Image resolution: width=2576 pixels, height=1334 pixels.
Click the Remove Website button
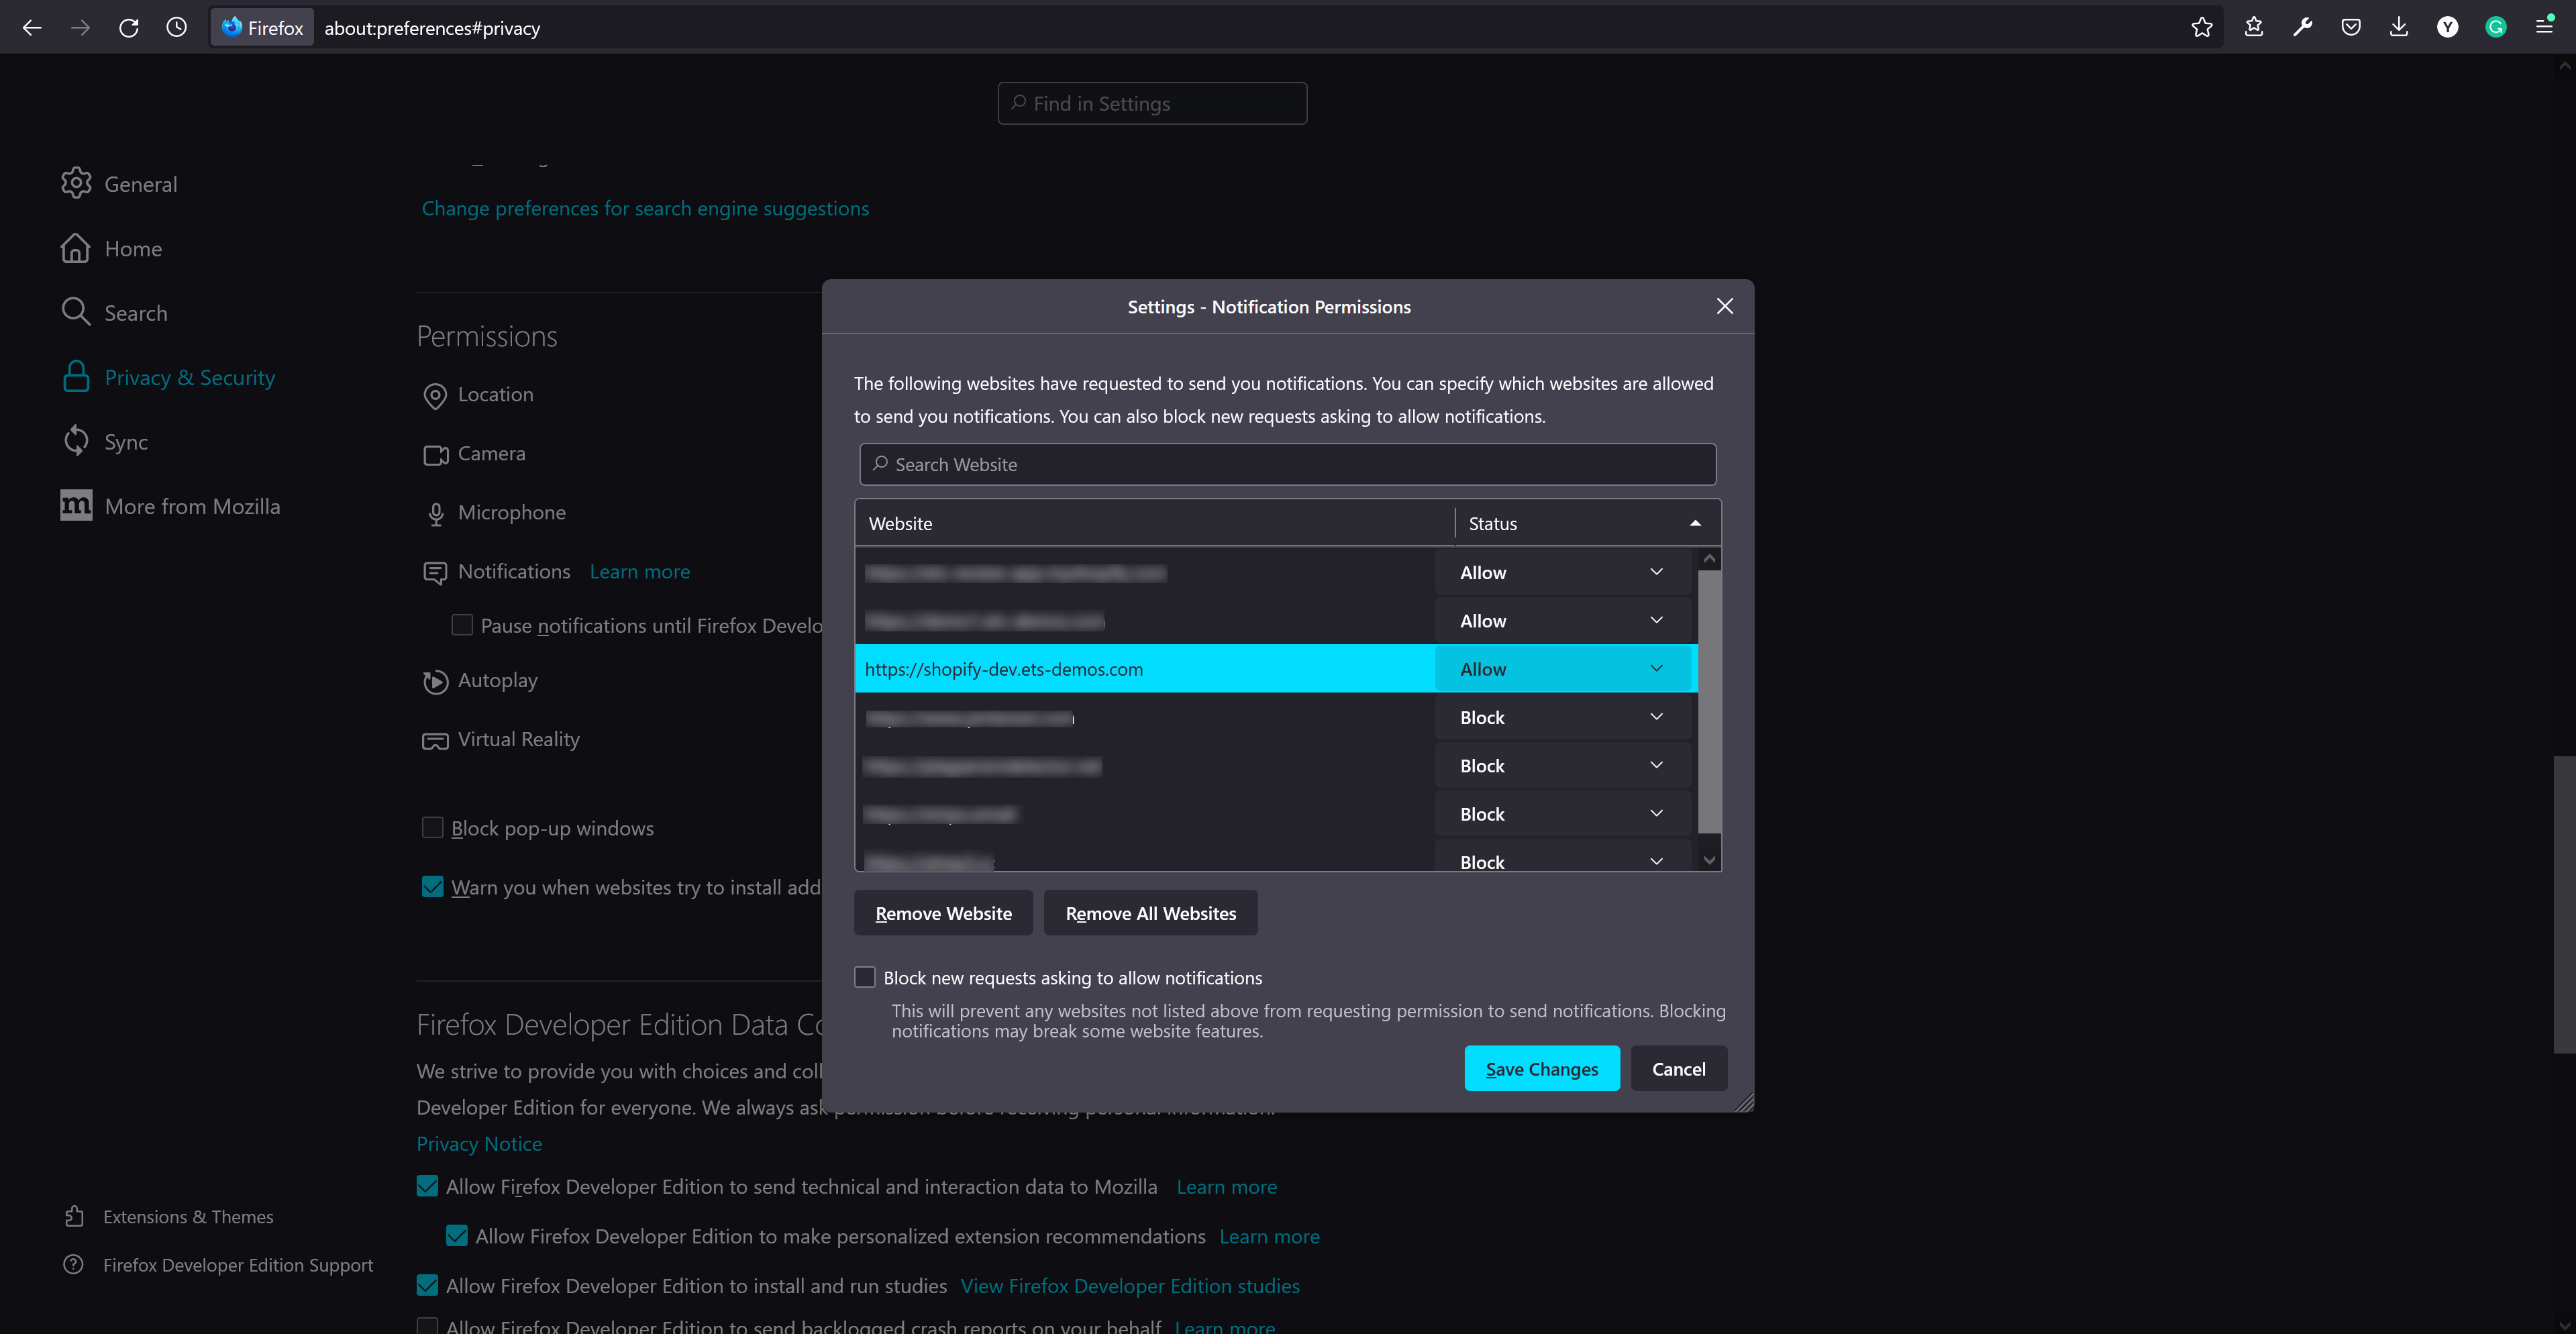943,913
